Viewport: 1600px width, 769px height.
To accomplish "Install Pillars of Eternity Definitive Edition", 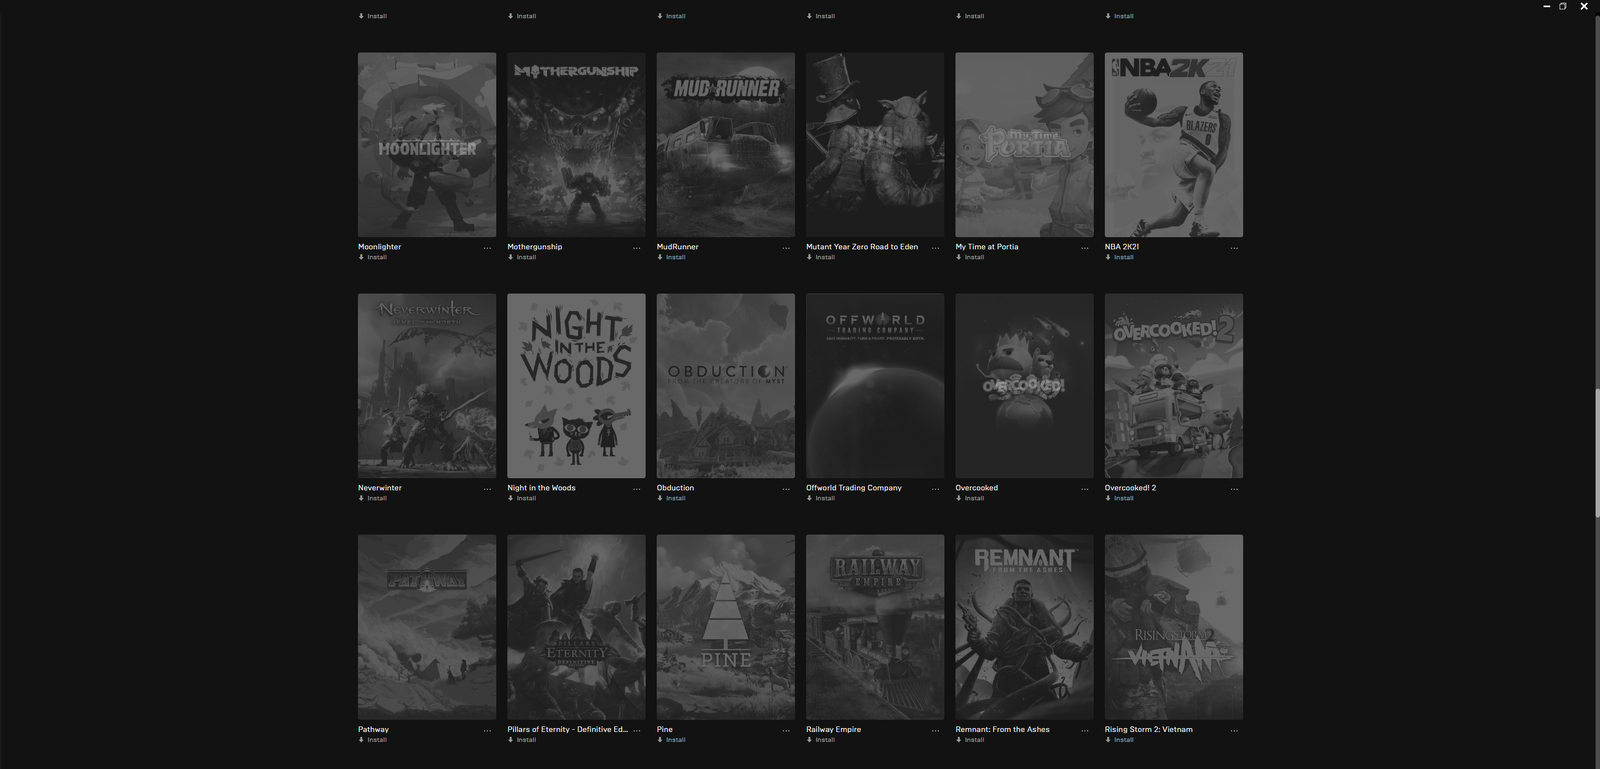I will (x=522, y=740).
